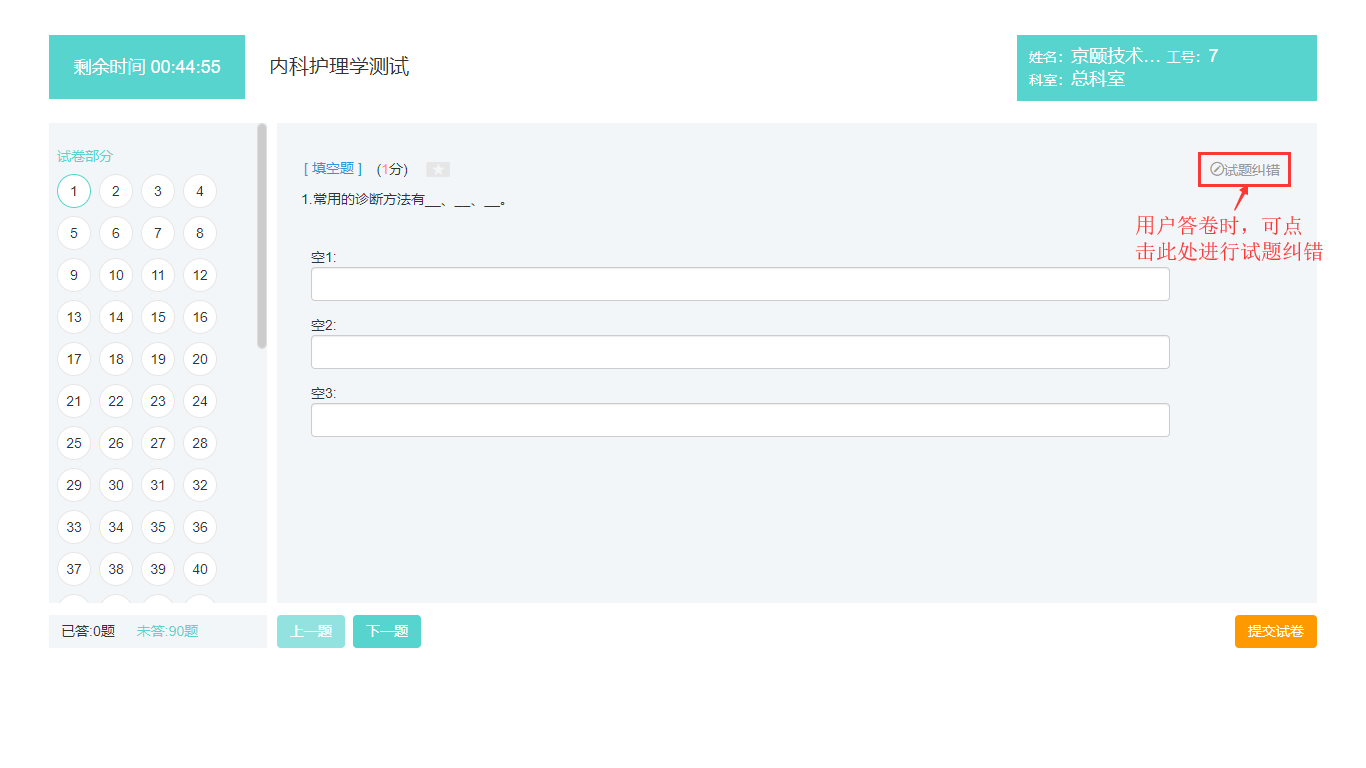
Task: Submit the exam with 提交试卷
Action: click(1275, 631)
